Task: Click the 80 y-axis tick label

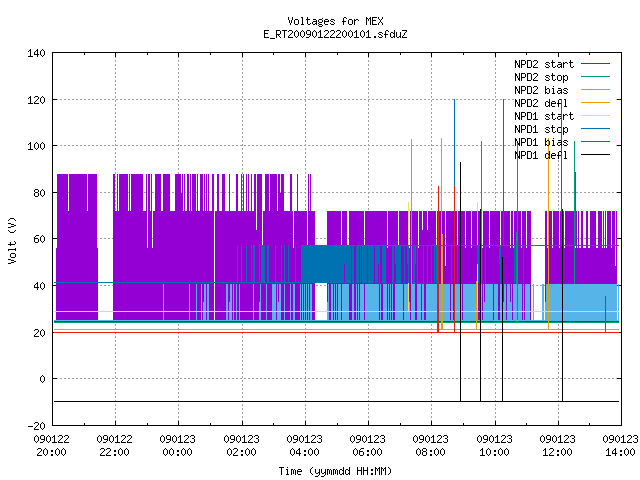Action: (39, 193)
